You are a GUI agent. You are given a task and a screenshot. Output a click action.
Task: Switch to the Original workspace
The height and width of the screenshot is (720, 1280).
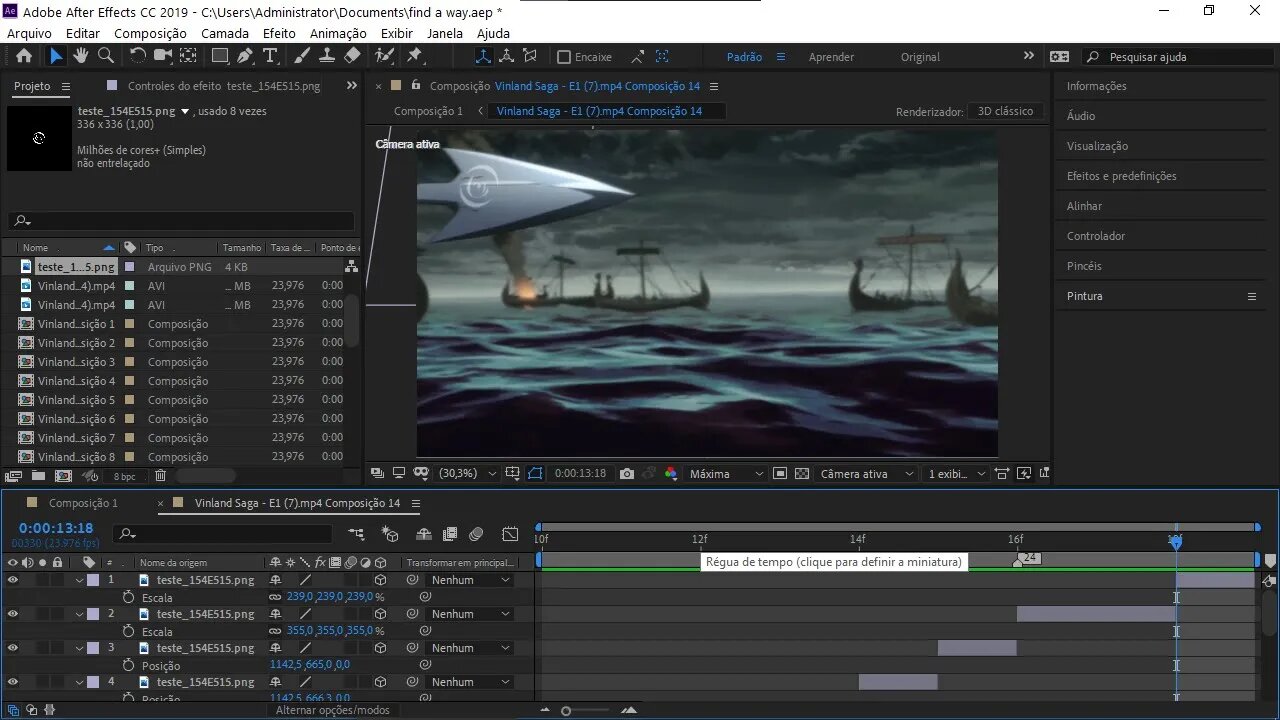920,57
